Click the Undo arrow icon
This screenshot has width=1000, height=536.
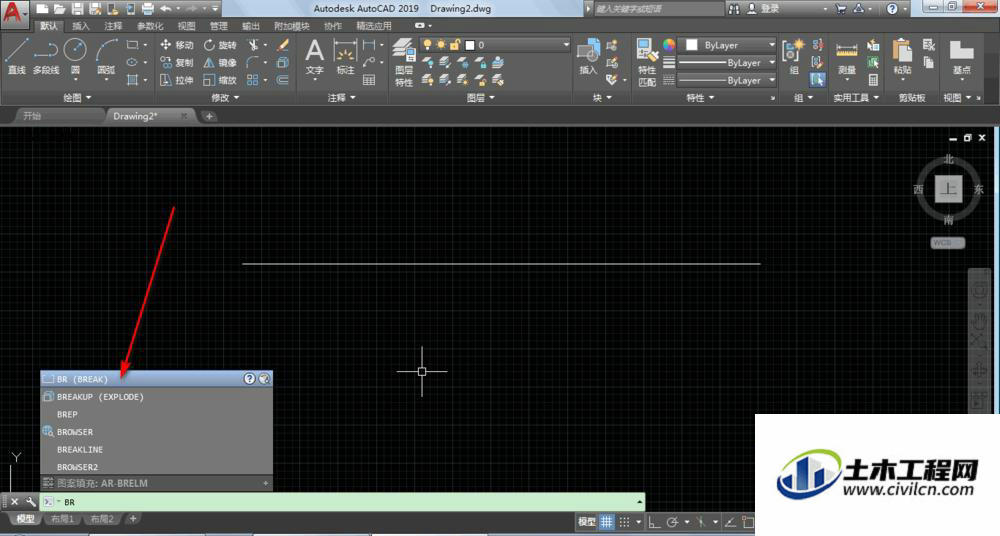pyautogui.click(x=165, y=9)
